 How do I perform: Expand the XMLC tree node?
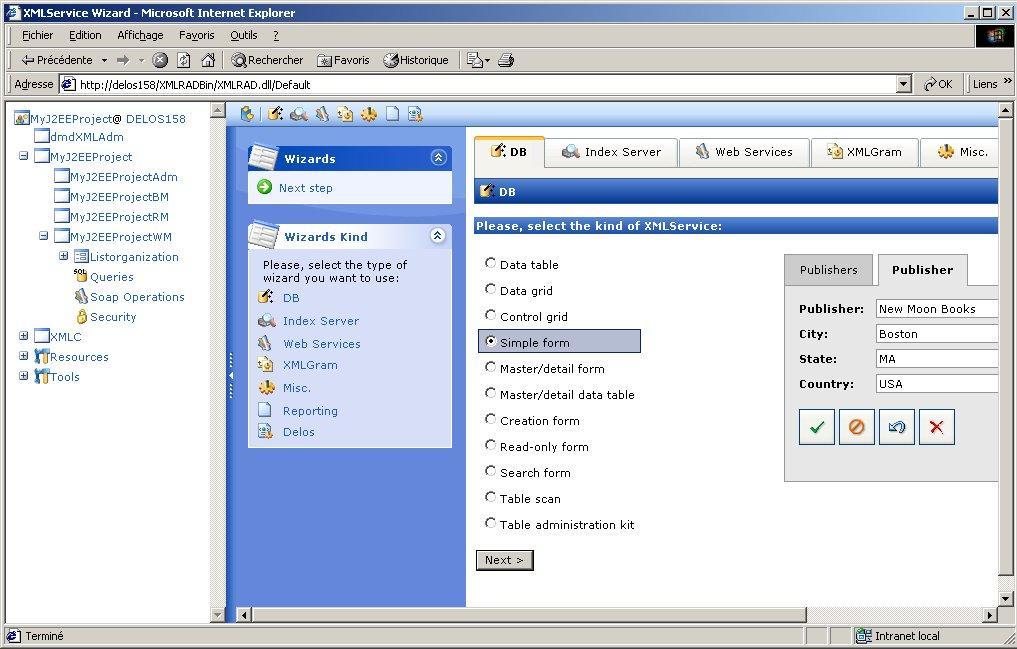click(x=23, y=337)
